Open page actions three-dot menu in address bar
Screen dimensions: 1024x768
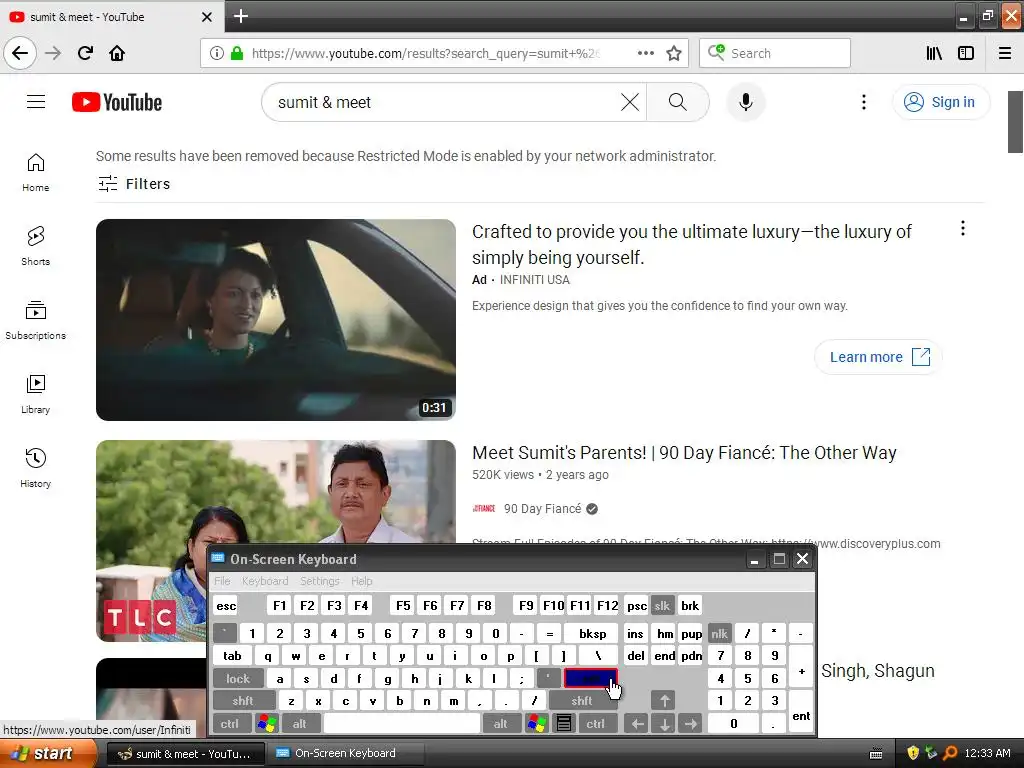pos(645,53)
